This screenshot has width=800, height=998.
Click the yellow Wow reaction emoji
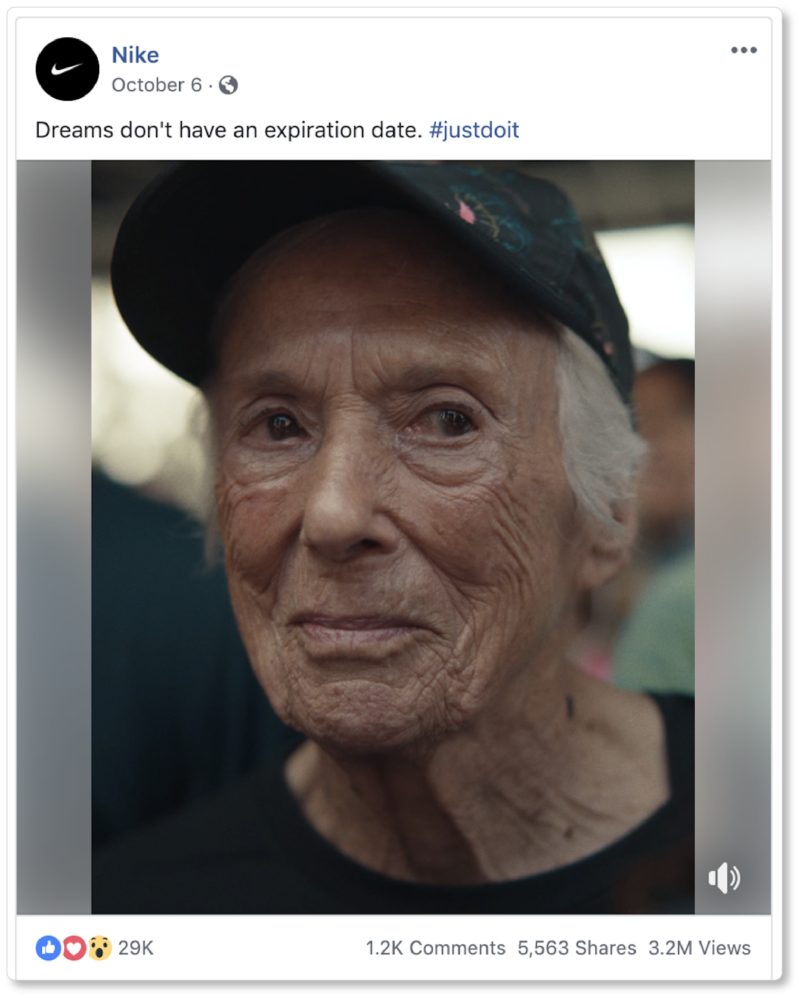point(99,948)
